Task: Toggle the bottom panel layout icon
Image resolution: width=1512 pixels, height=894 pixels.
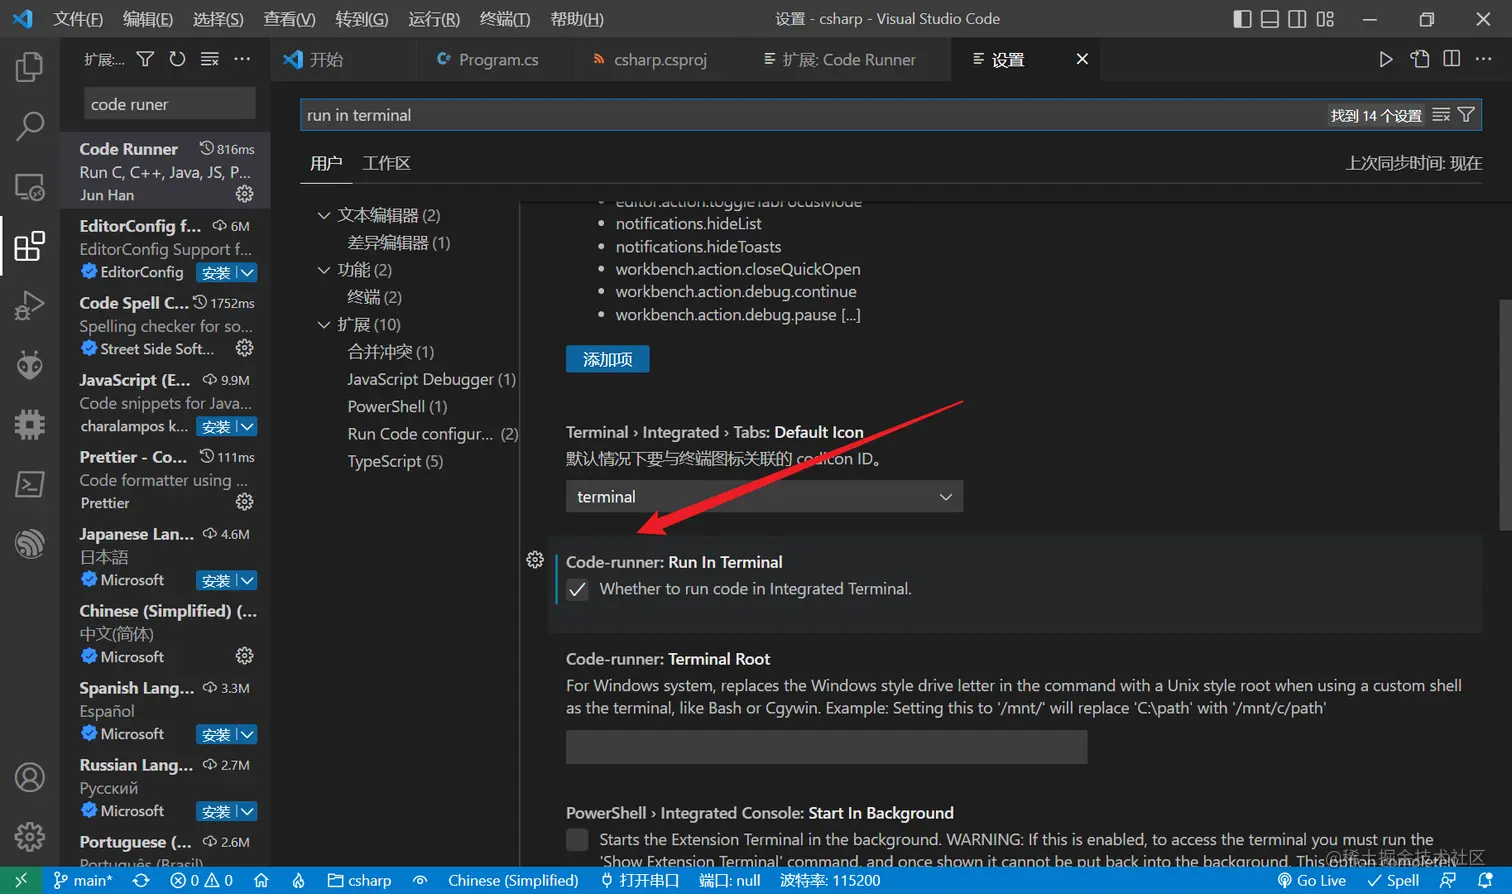Action: pyautogui.click(x=1269, y=19)
